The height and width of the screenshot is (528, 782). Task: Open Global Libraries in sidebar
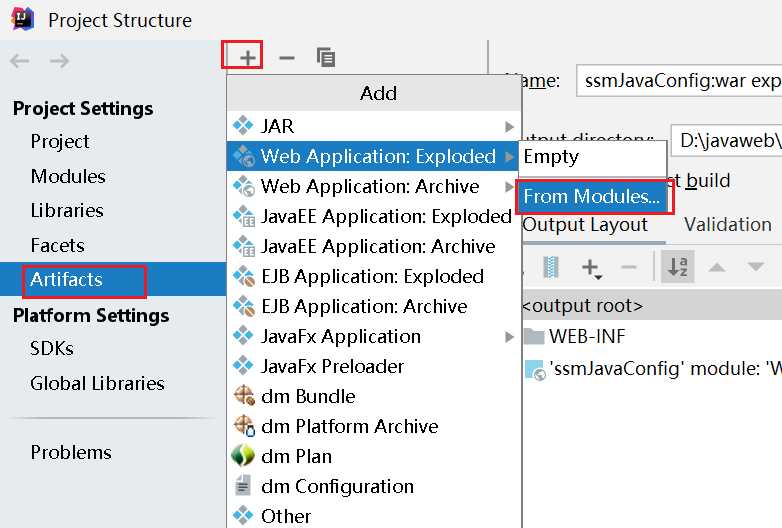click(97, 383)
